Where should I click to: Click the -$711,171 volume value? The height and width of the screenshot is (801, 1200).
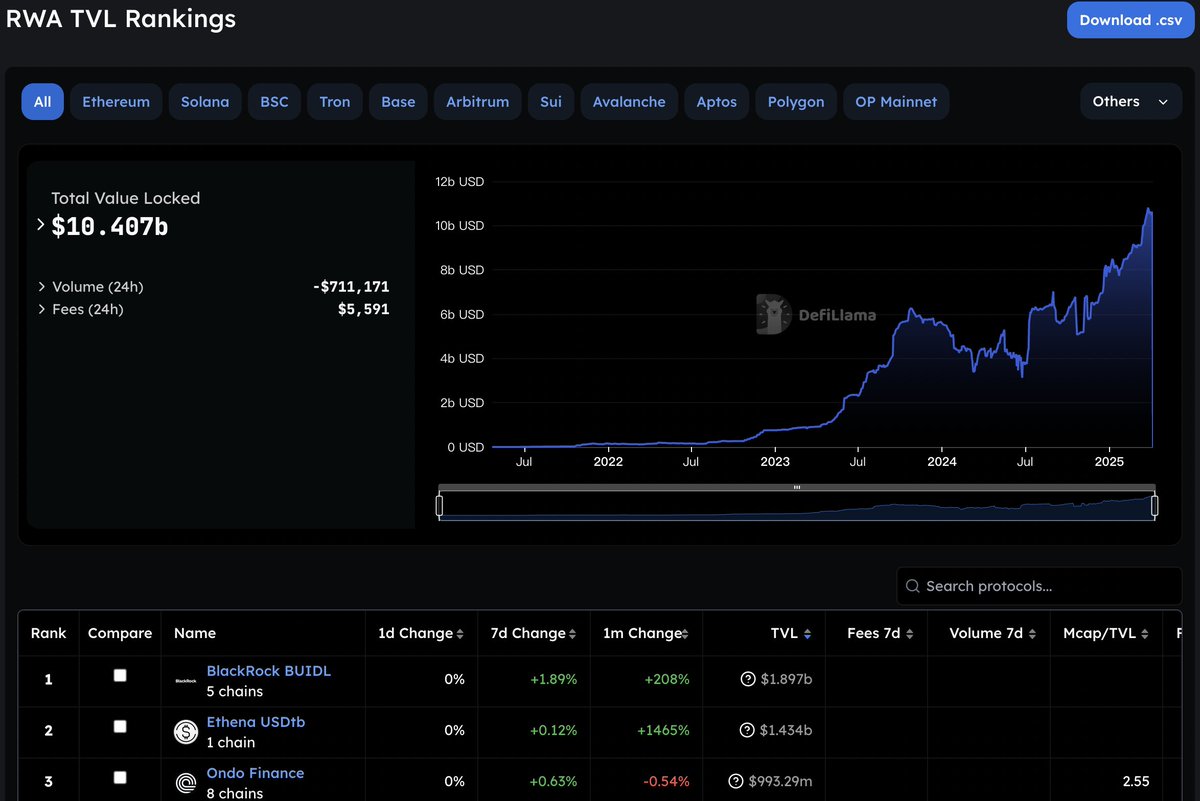(351, 287)
